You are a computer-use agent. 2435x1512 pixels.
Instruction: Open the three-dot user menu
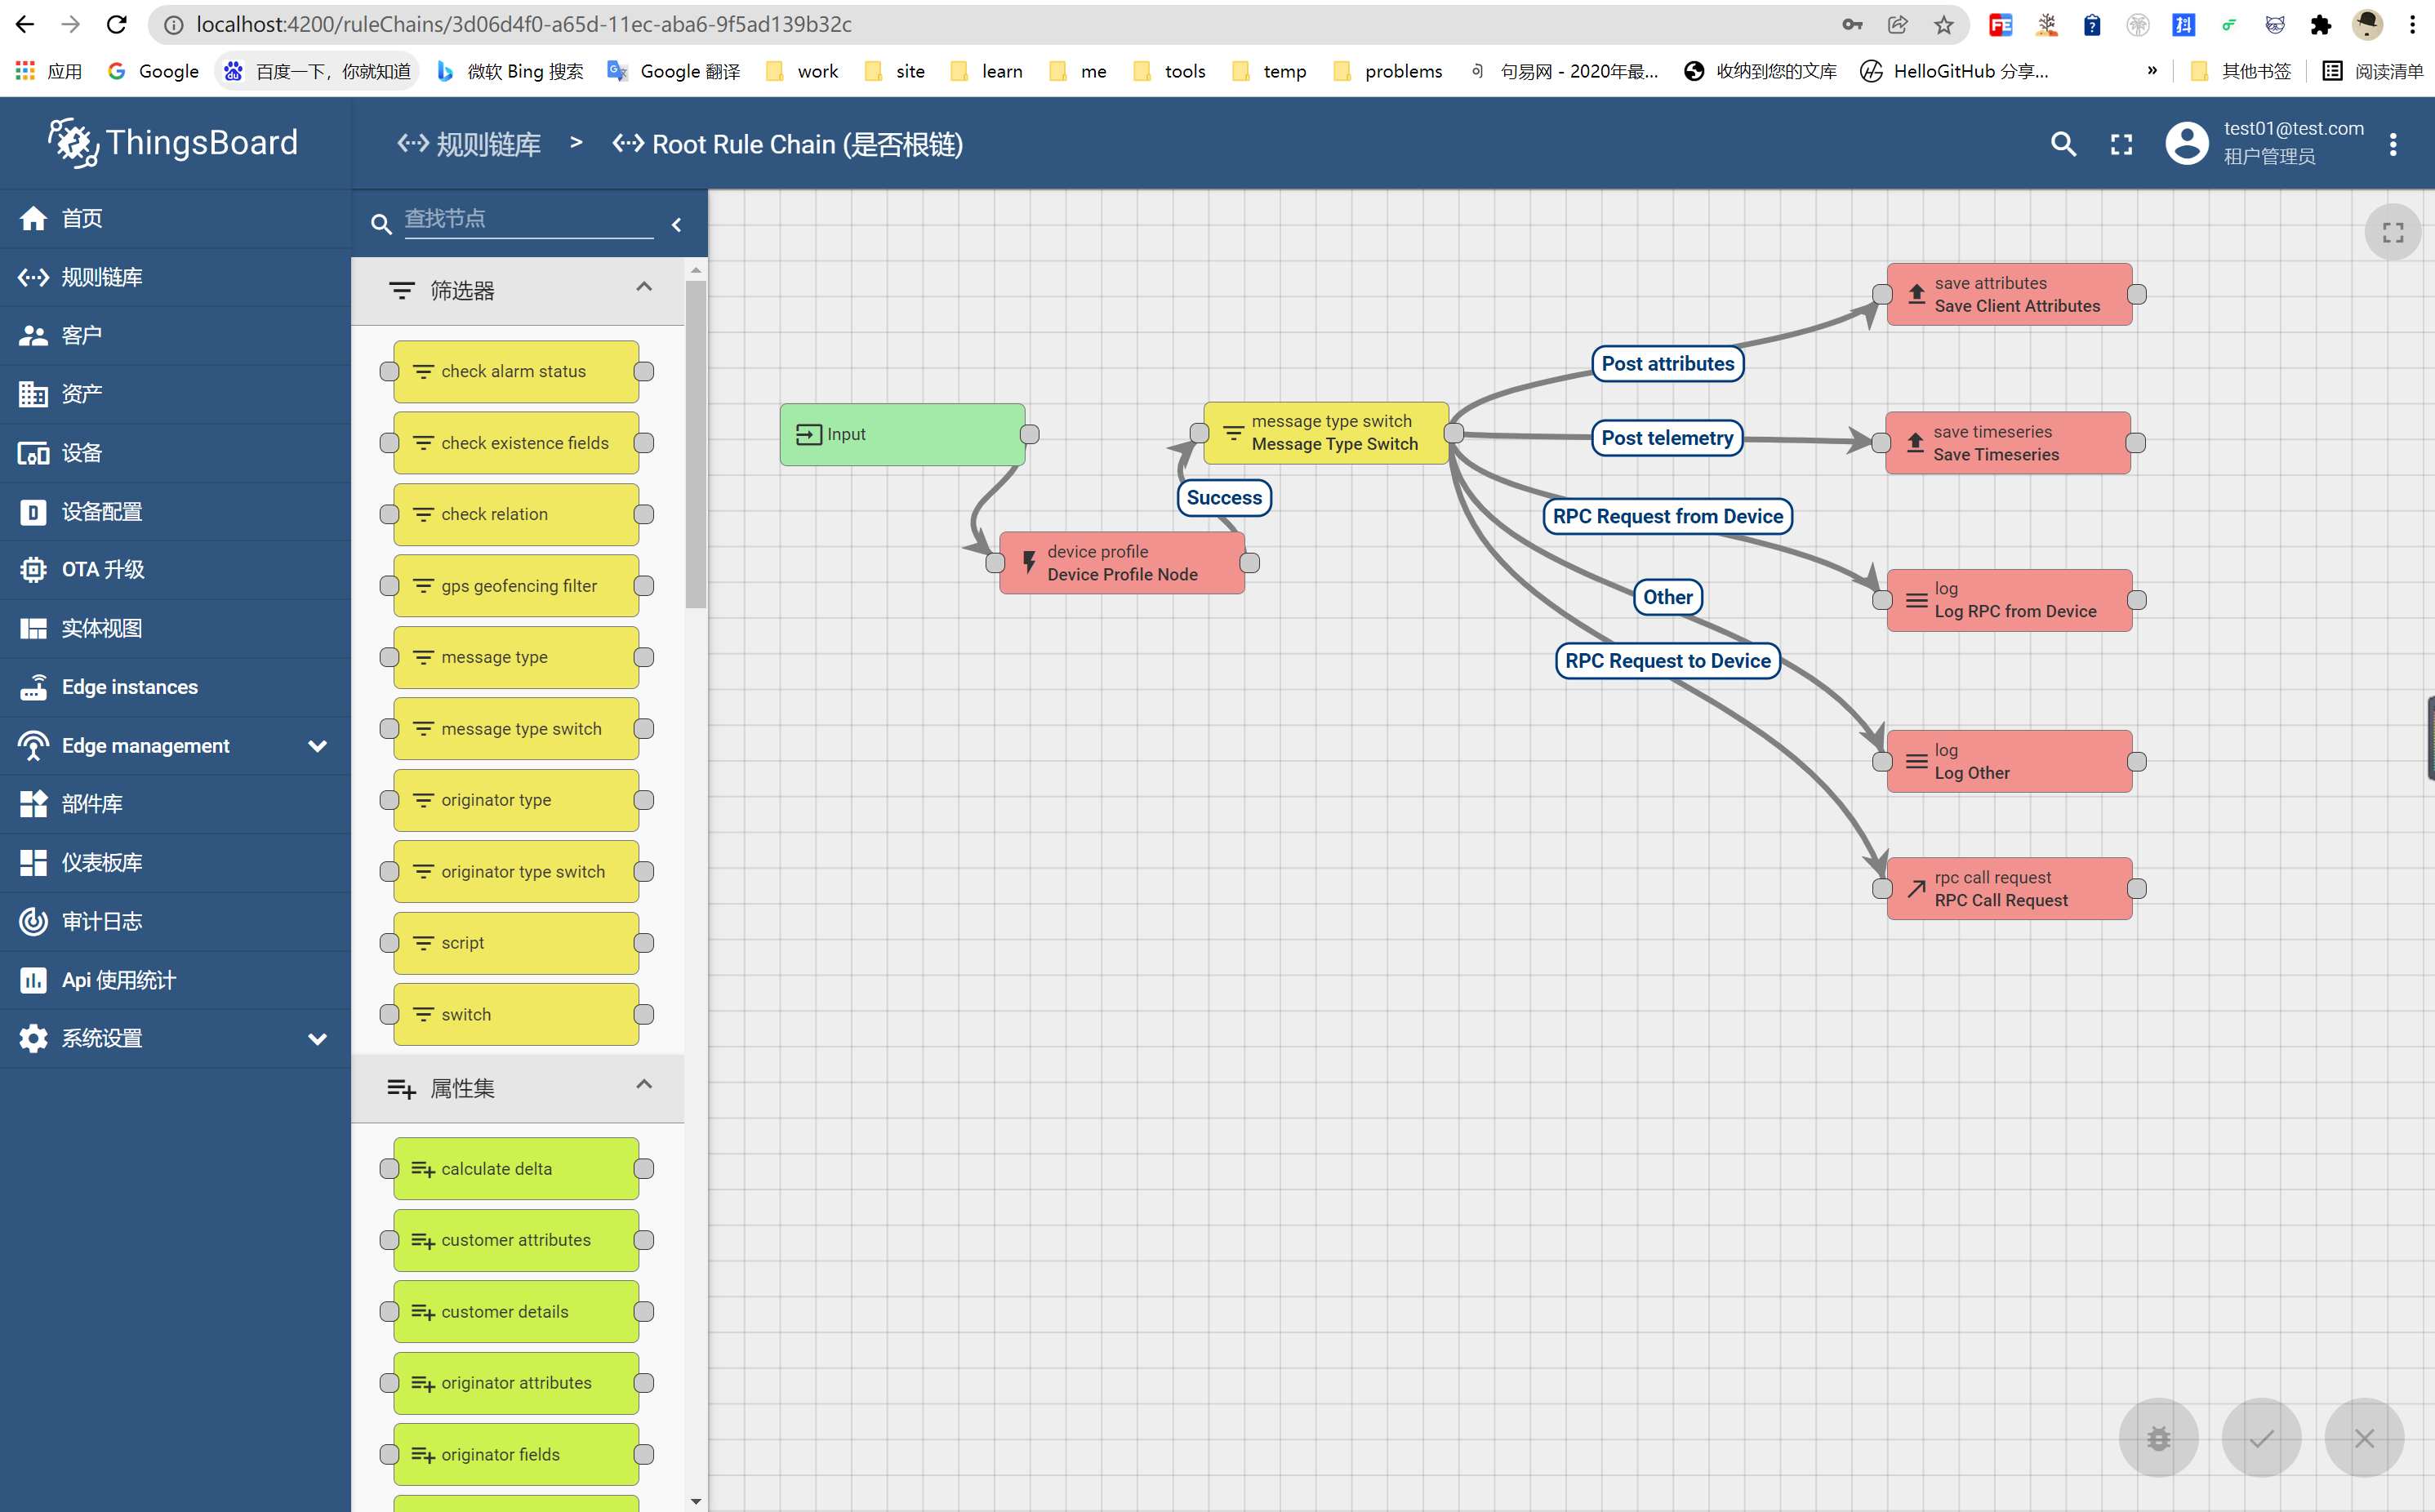(x=2393, y=144)
